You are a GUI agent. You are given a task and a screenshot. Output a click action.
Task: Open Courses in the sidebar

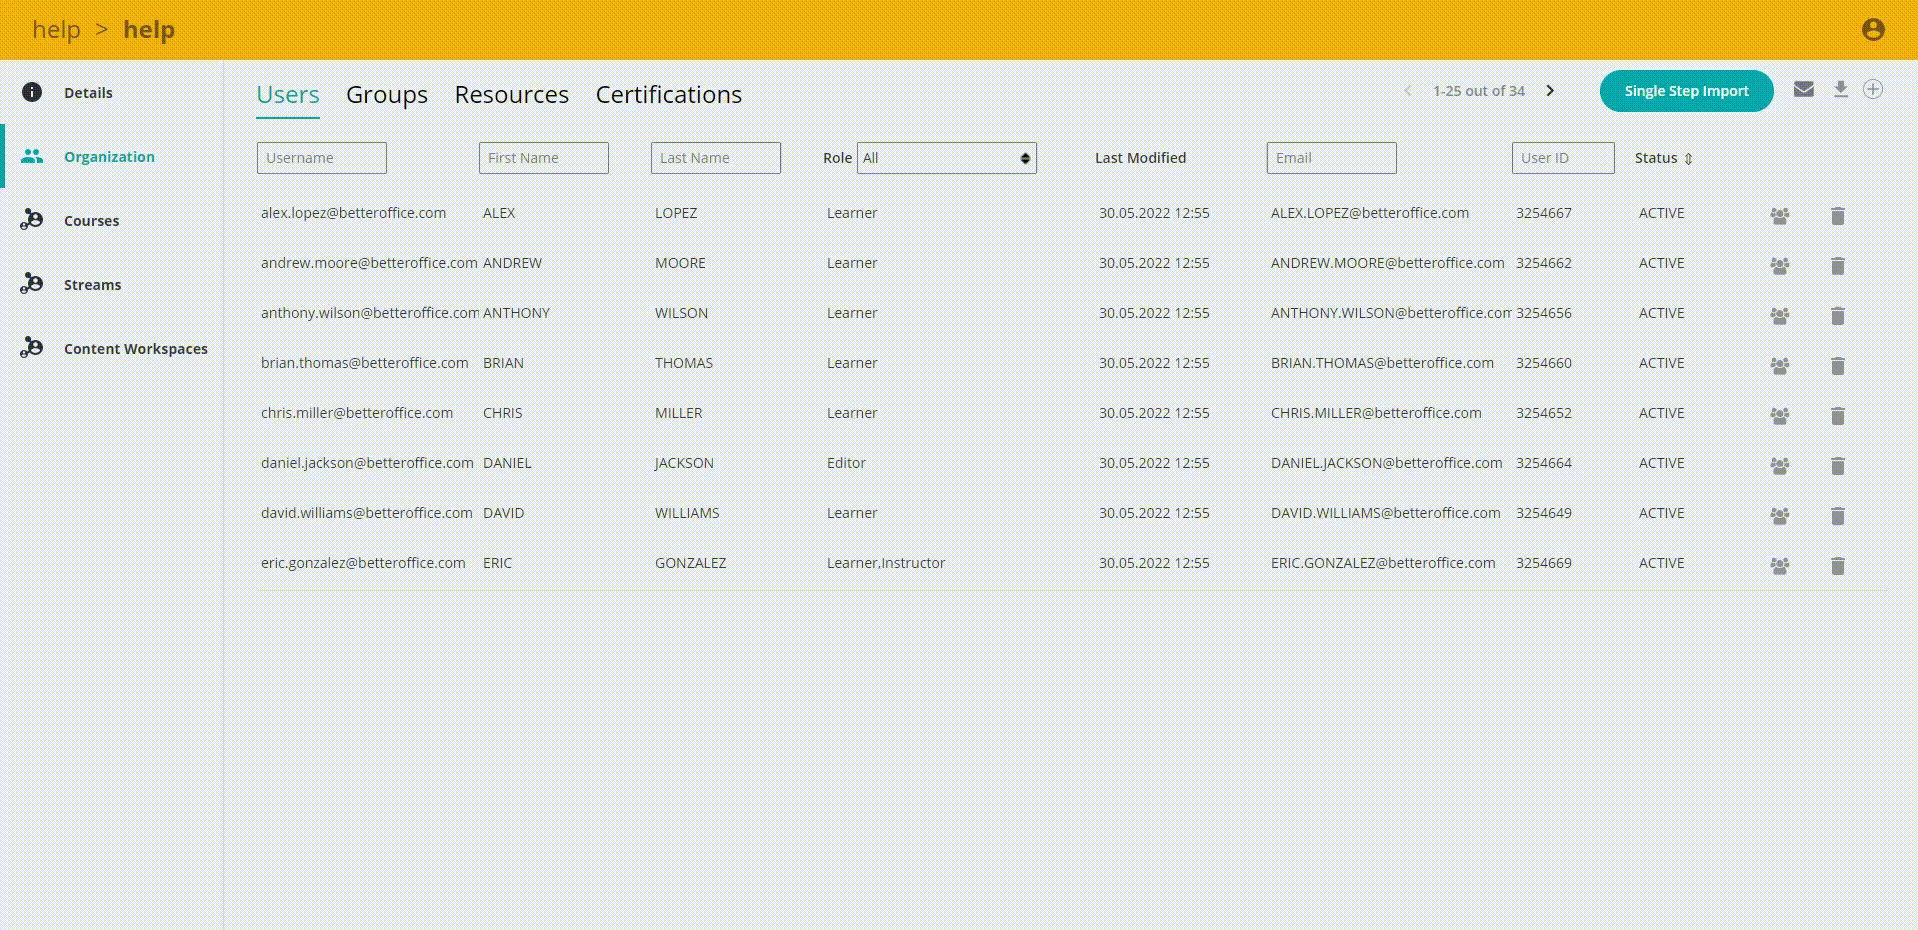[x=91, y=221]
